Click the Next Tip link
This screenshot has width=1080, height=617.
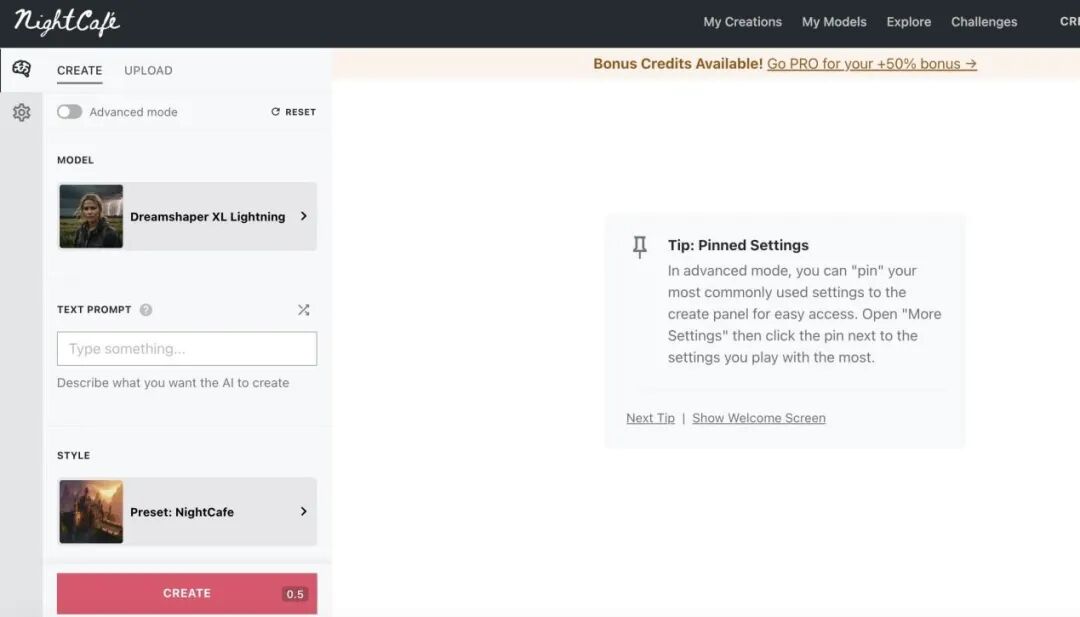coord(650,418)
